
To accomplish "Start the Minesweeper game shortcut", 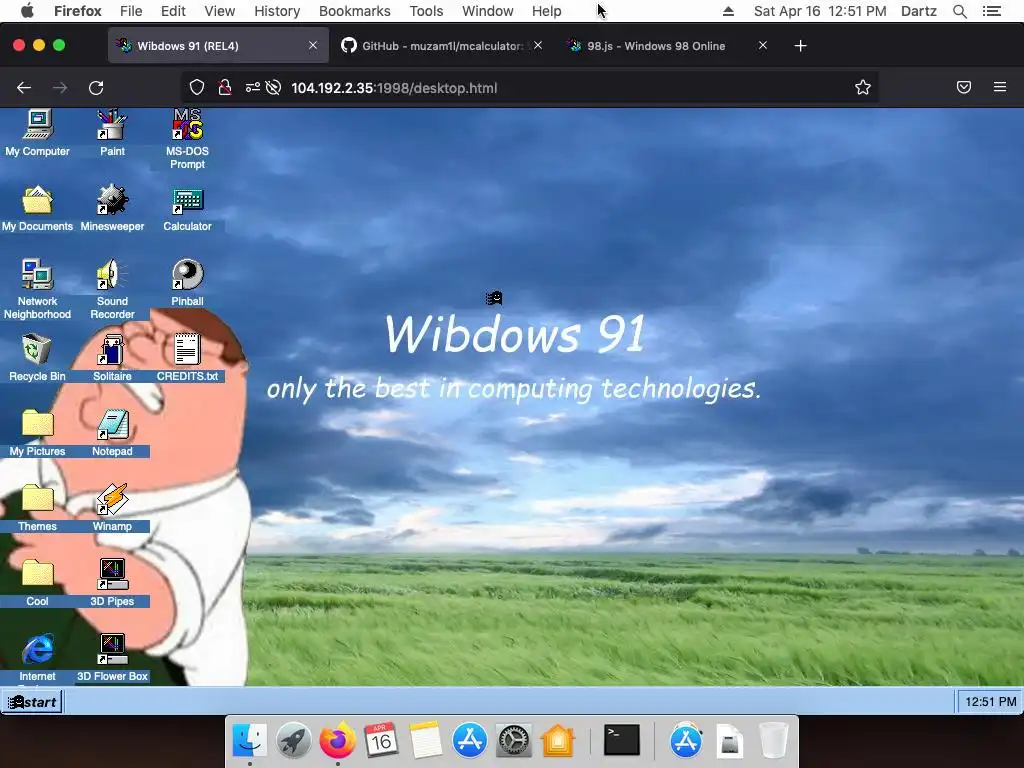I will 112,208.
